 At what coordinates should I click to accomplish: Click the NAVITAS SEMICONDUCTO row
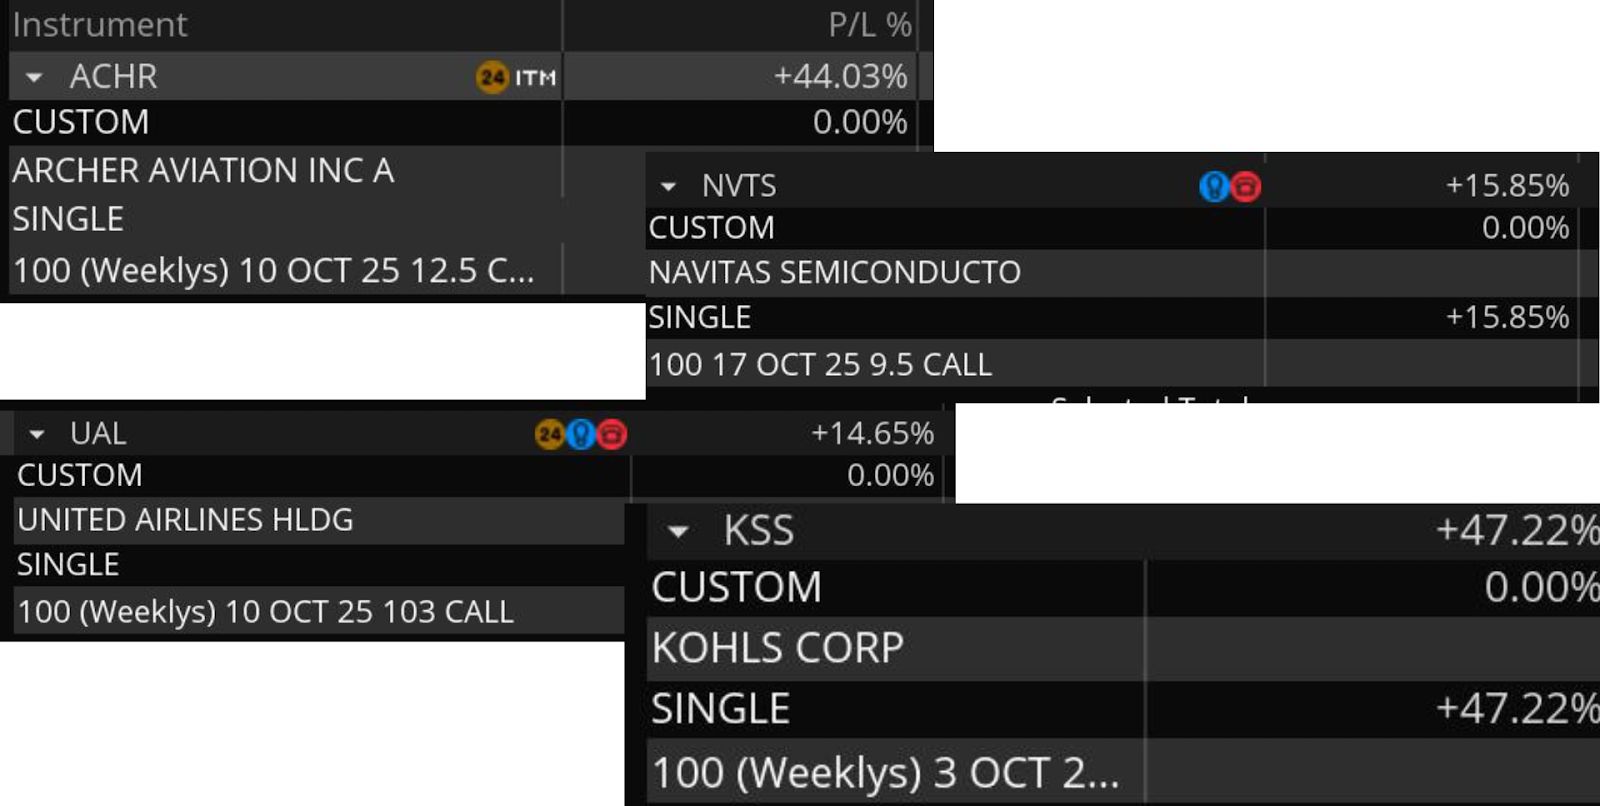pos(835,272)
